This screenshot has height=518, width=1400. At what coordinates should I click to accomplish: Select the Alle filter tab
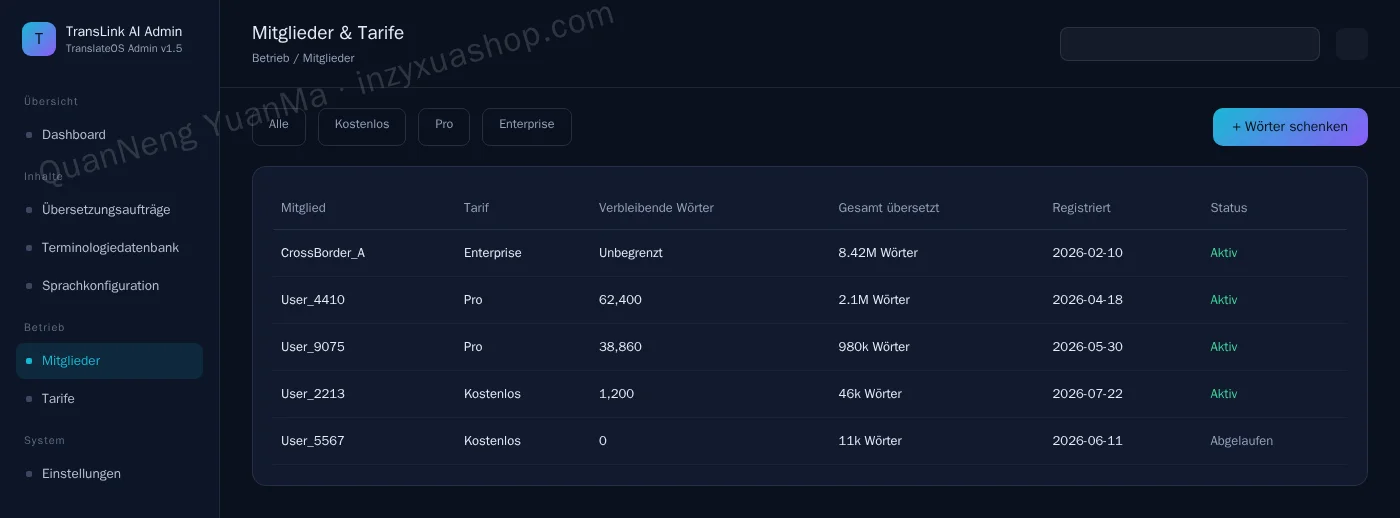pyautogui.click(x=279, y=127)
